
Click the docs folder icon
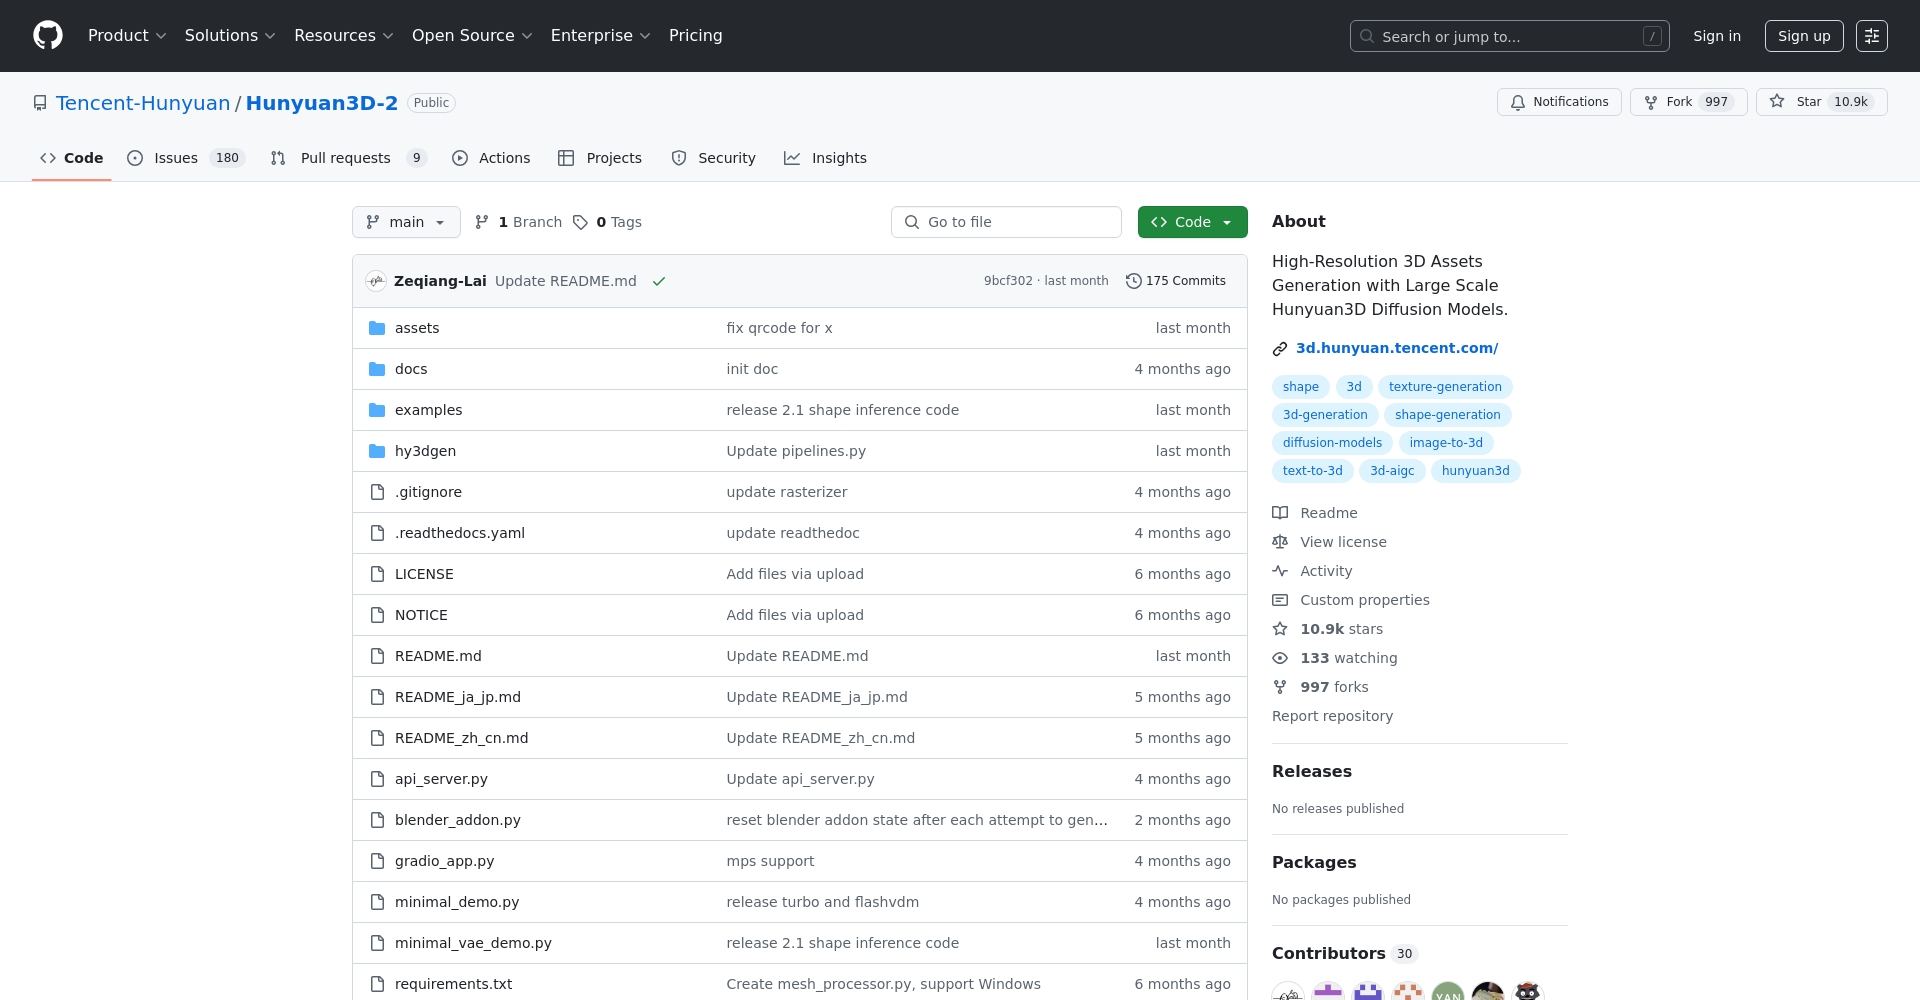(x=377, y=369)
